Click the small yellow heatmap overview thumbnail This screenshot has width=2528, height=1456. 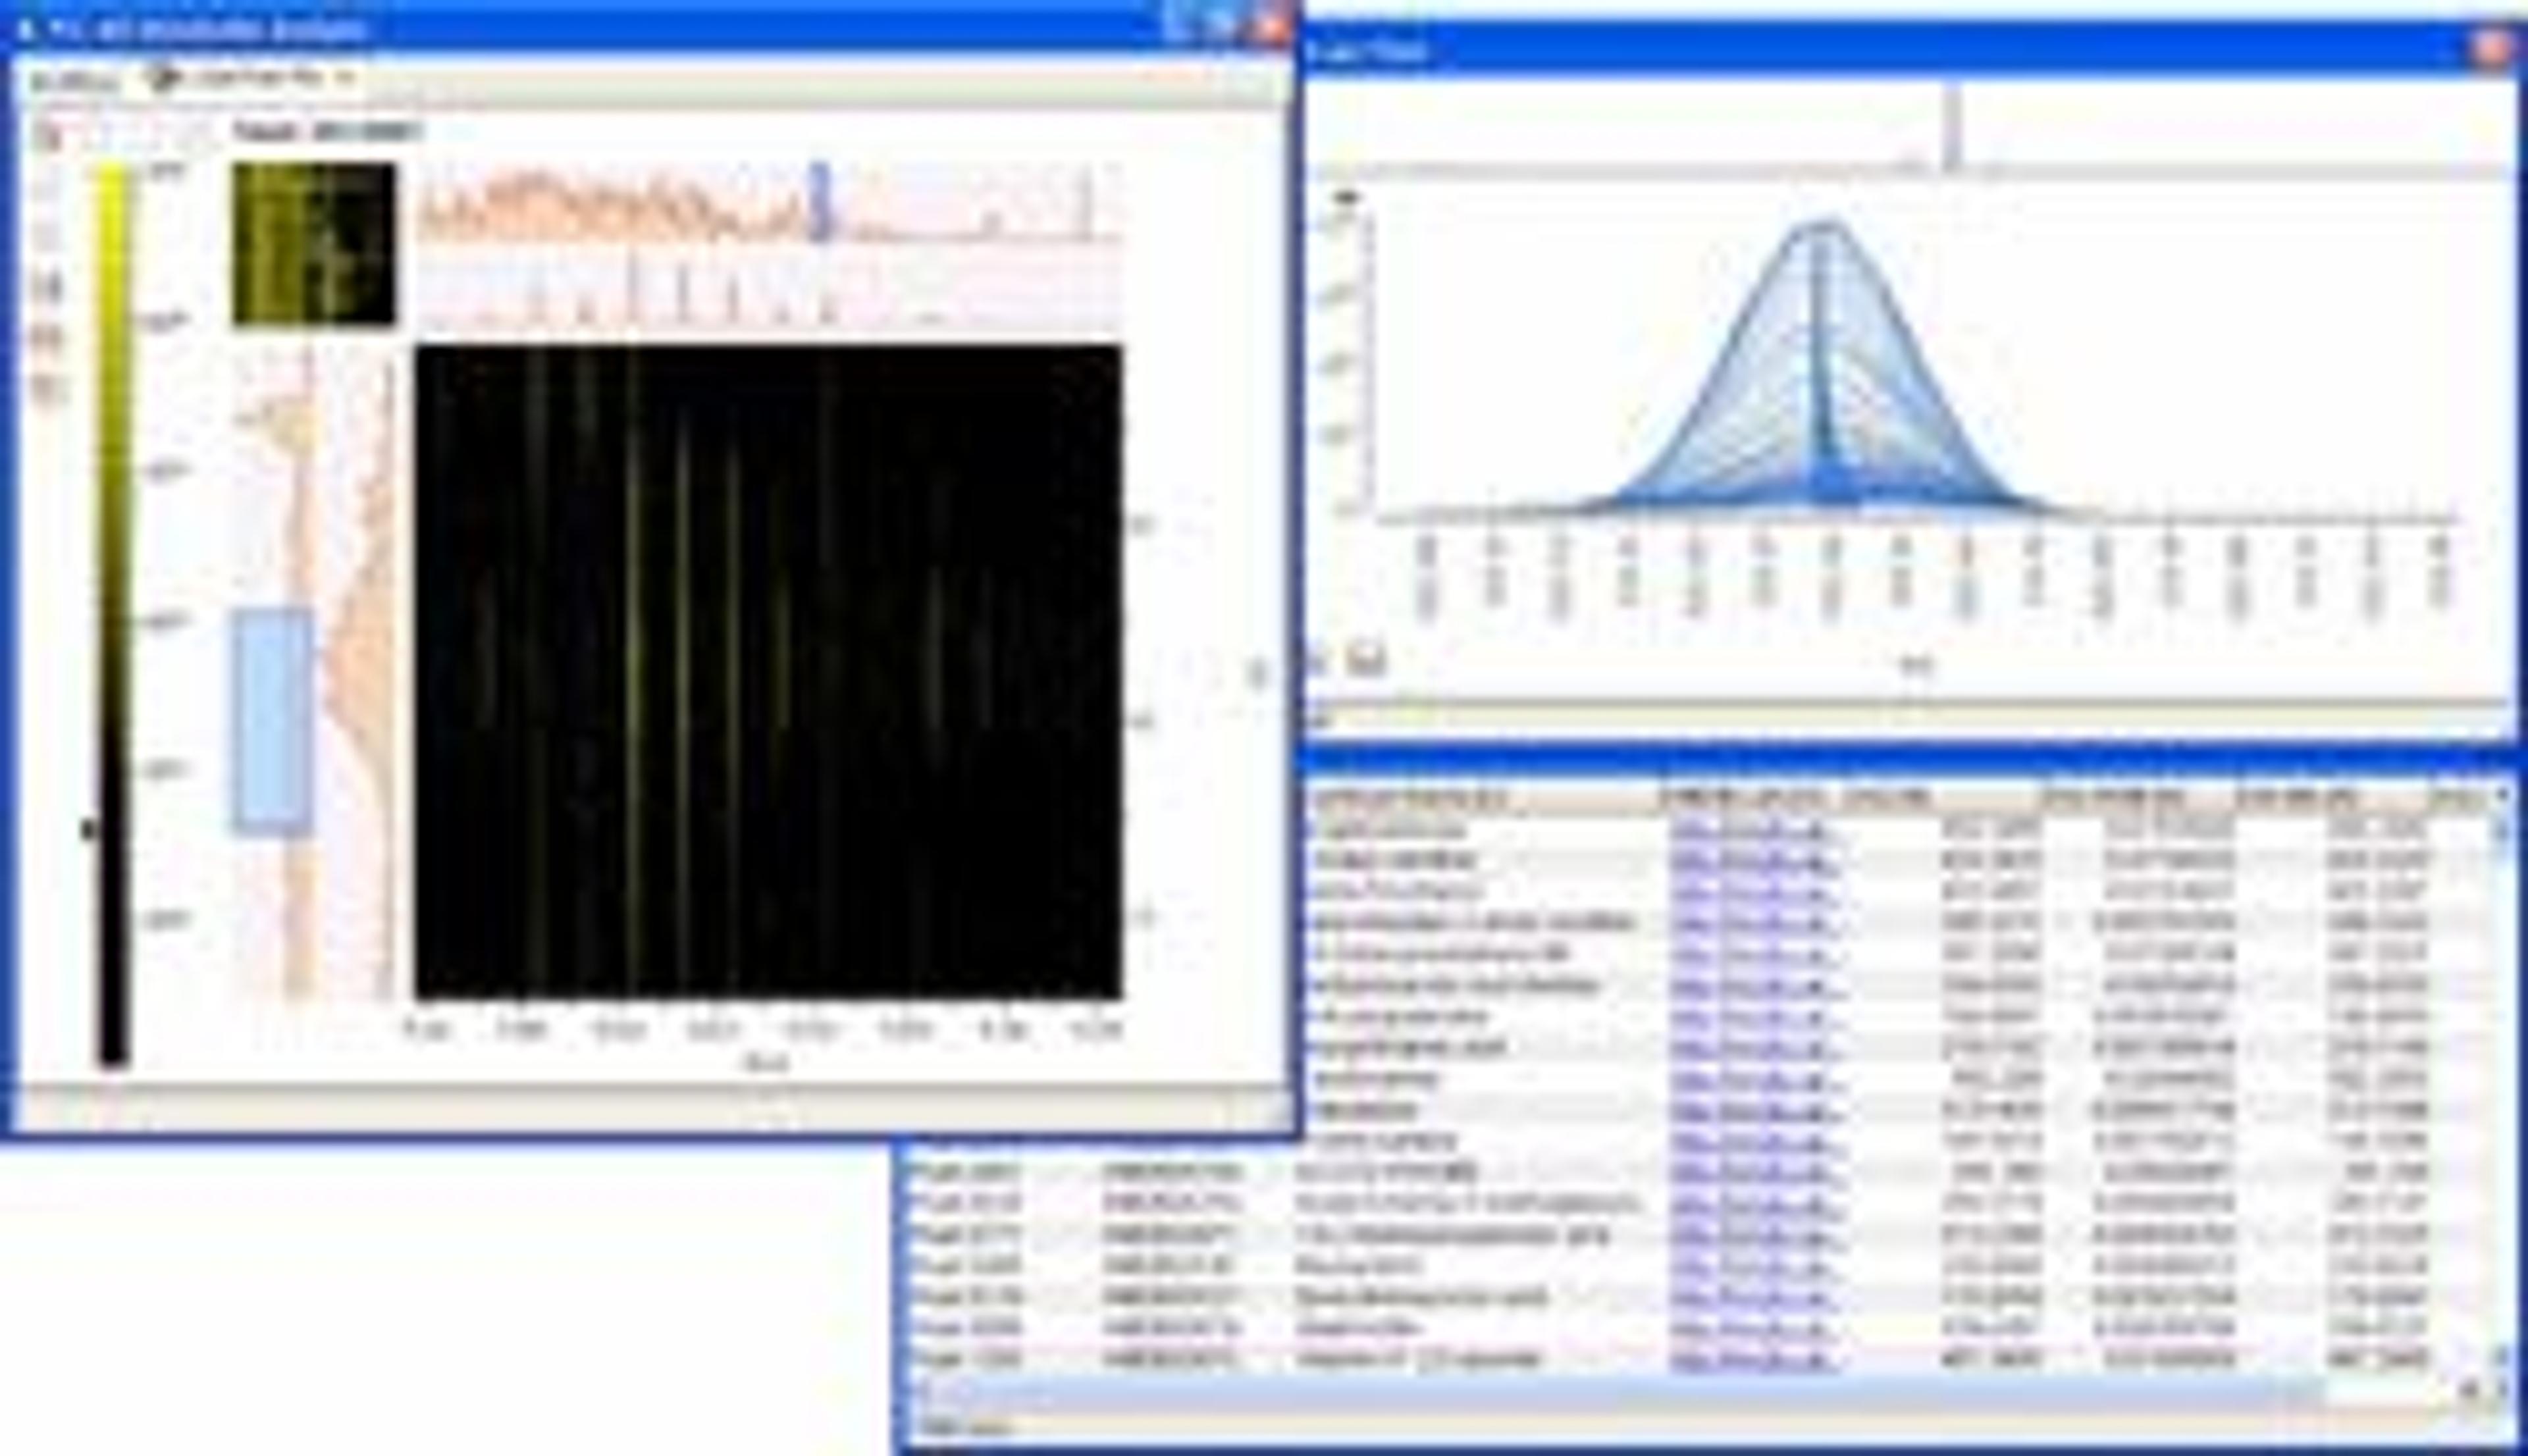pos(313,244)
